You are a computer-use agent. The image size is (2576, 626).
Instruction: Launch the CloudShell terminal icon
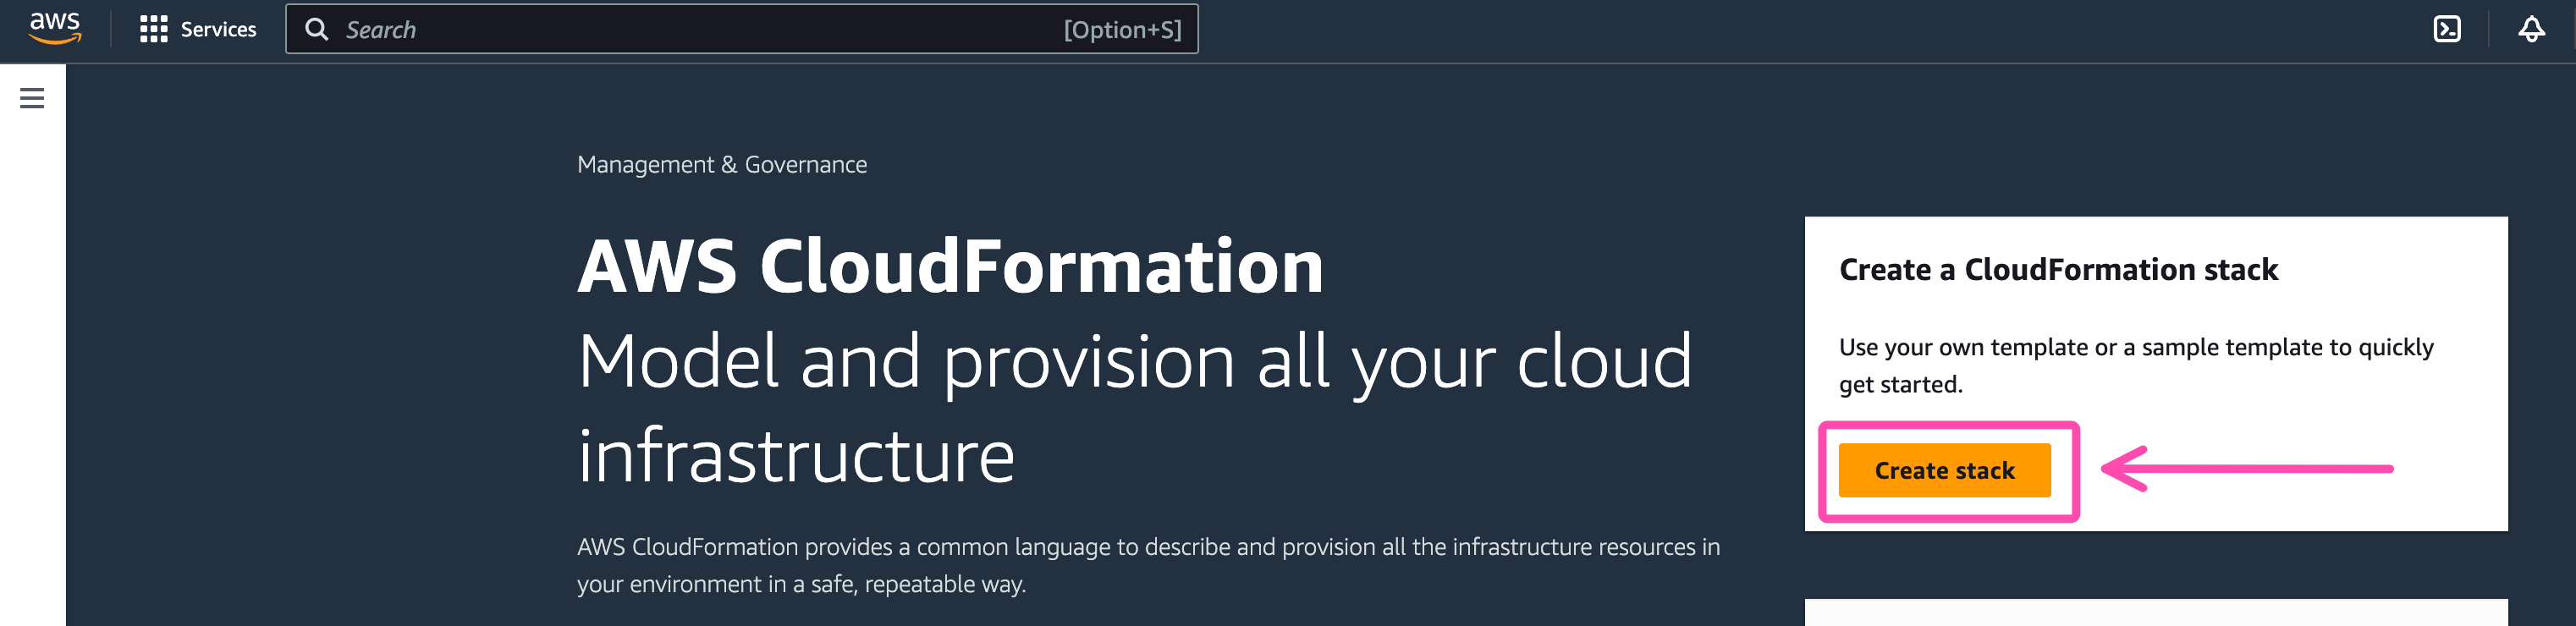point(2446,29)
